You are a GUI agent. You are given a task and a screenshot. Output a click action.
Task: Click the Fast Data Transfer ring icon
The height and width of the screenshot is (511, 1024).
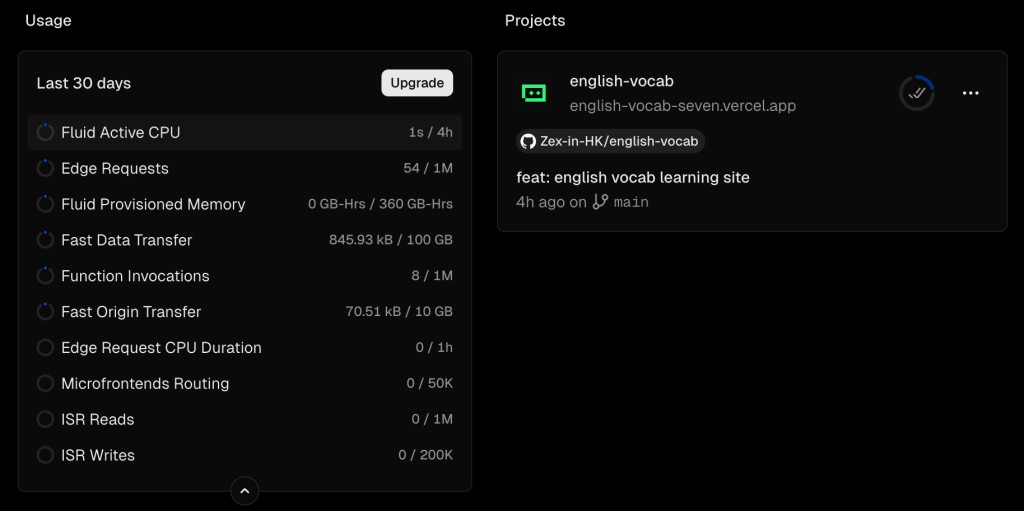[x=45, y=240]
